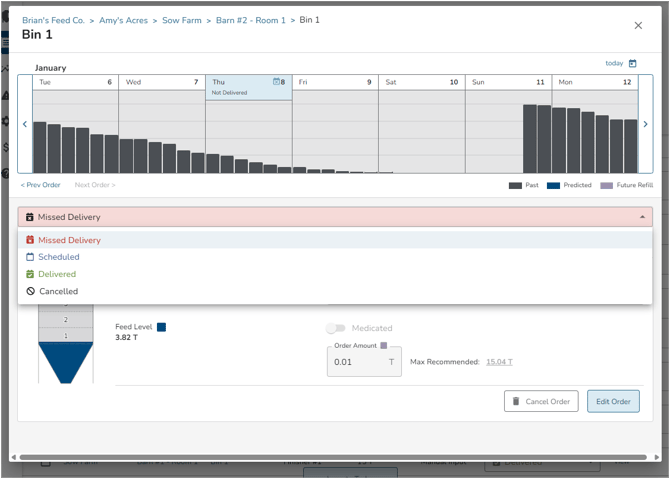Collapse the Missed Delivery status dropdown
The width and height of the screenshot is (670, 479).
pos(642,217)
